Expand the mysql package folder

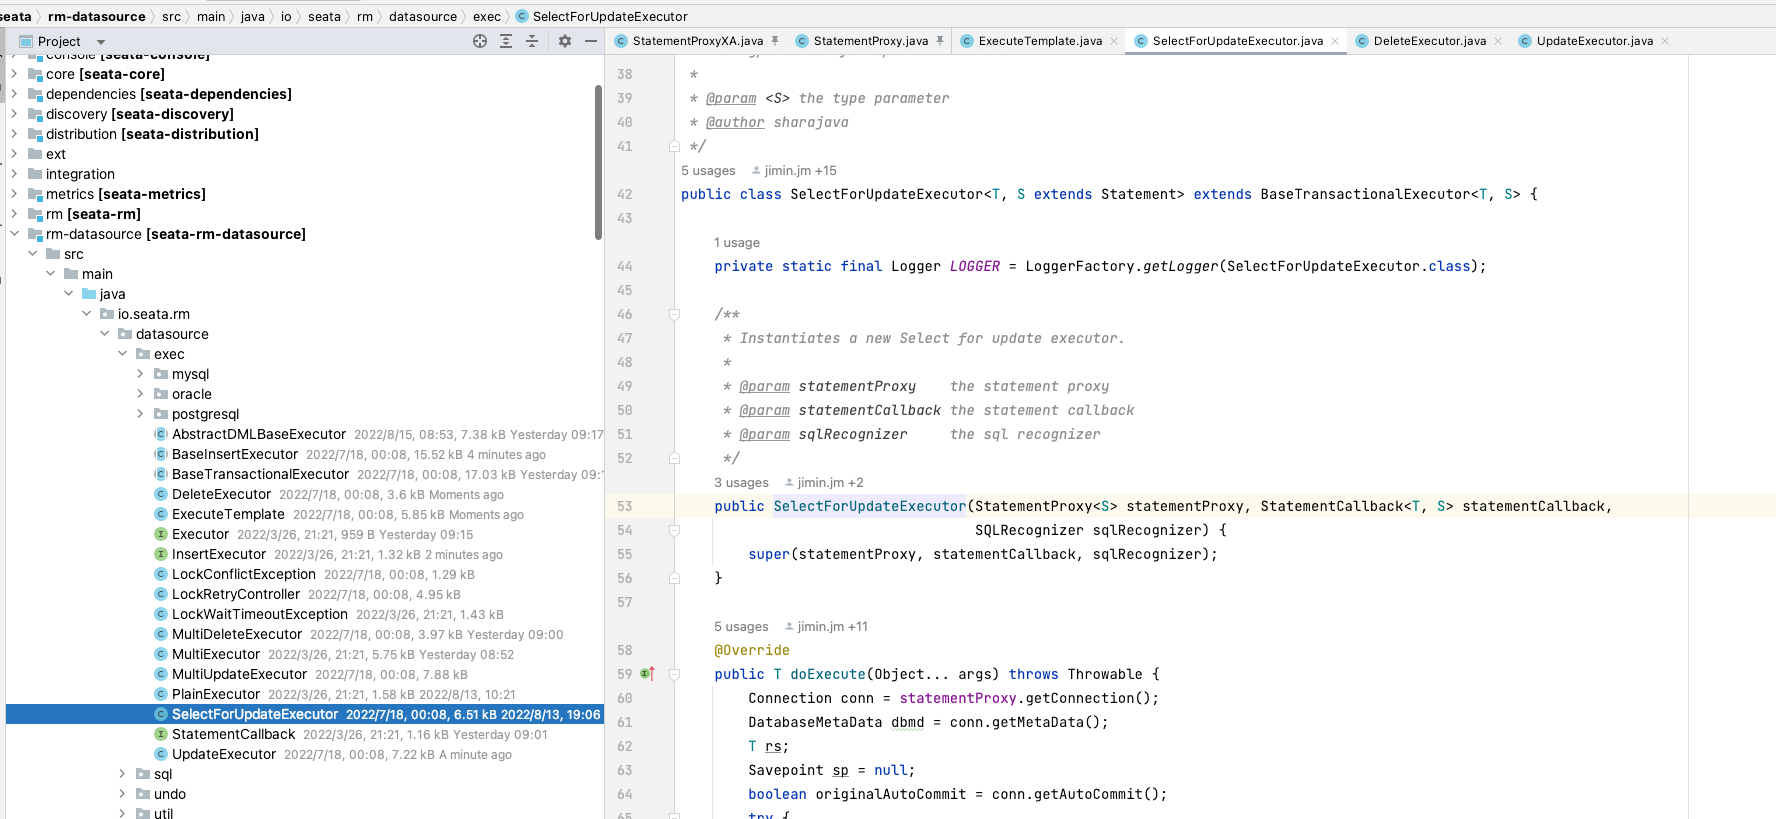coord(140,374)
